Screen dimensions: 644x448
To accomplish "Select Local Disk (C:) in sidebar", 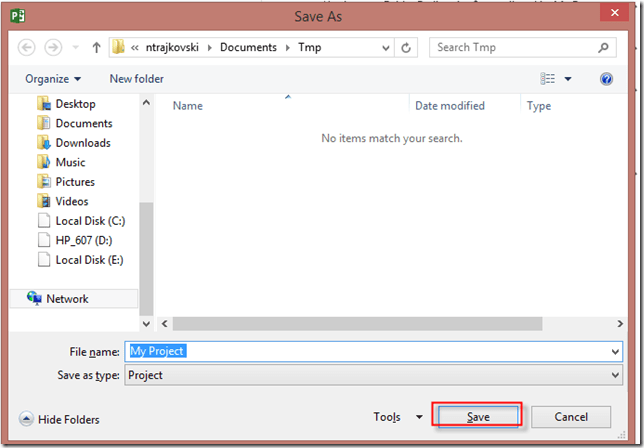I will click(89, 221).
